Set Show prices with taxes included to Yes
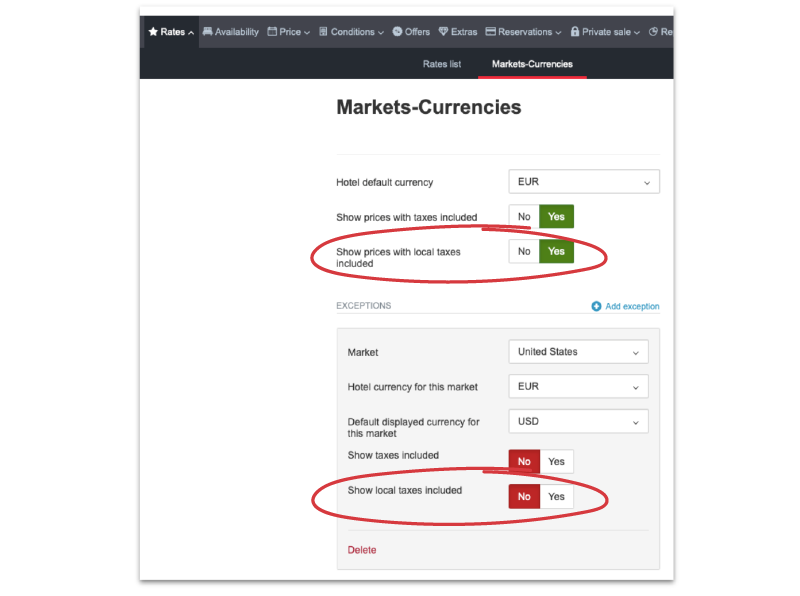 click(x=556, y=216)
